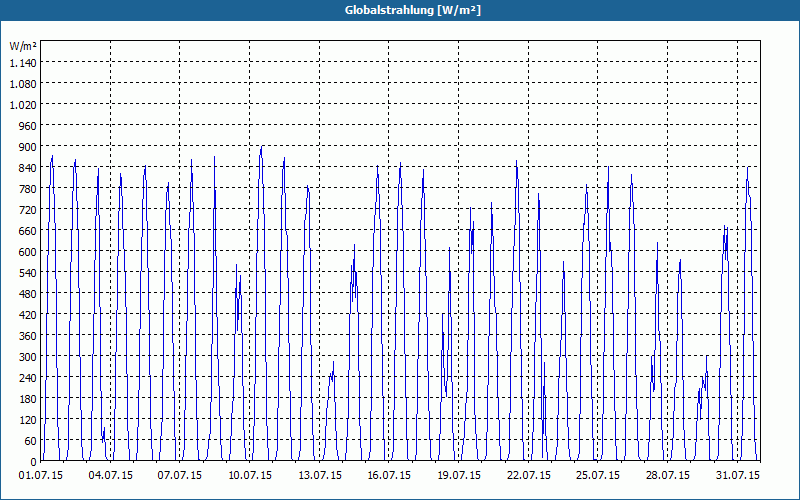Click the 360 y-axis value
The height and width of the screenshot is (500, 800).
[28, 336]
